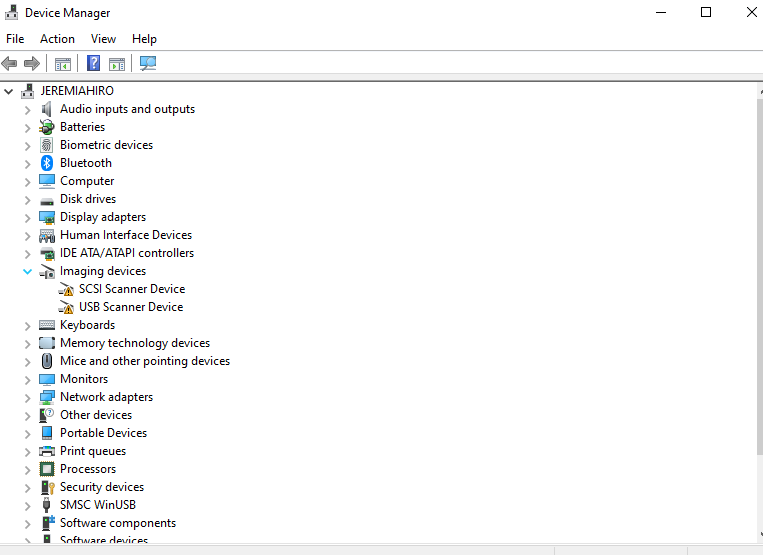Screen dimensions: 763x555
Task: Expand the Network adapters arrow
Action: tap(28, 398)
